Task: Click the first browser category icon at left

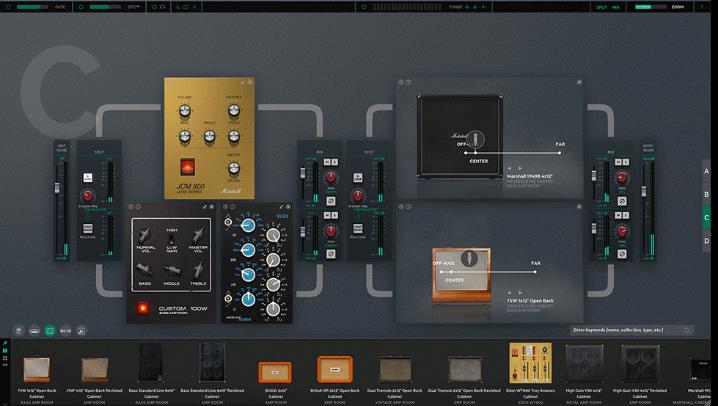Action: click(x=19, y=330)
